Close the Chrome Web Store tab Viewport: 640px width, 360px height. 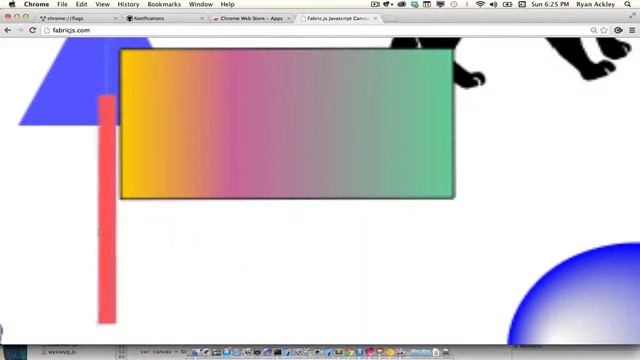click(x=289, y=18)
